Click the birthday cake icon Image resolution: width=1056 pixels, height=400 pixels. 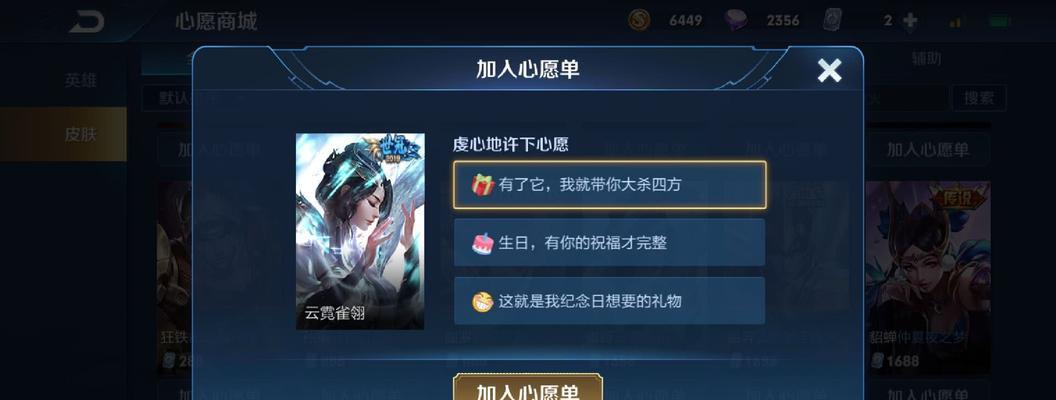tap(482, 242)
